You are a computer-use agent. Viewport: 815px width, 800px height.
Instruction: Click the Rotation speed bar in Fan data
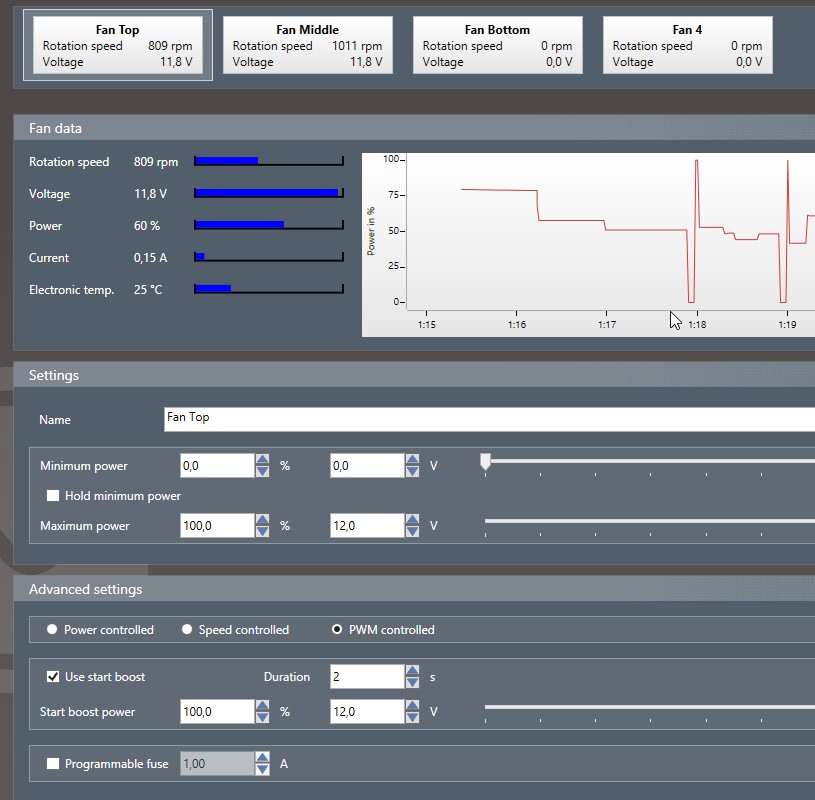(269, 161)
